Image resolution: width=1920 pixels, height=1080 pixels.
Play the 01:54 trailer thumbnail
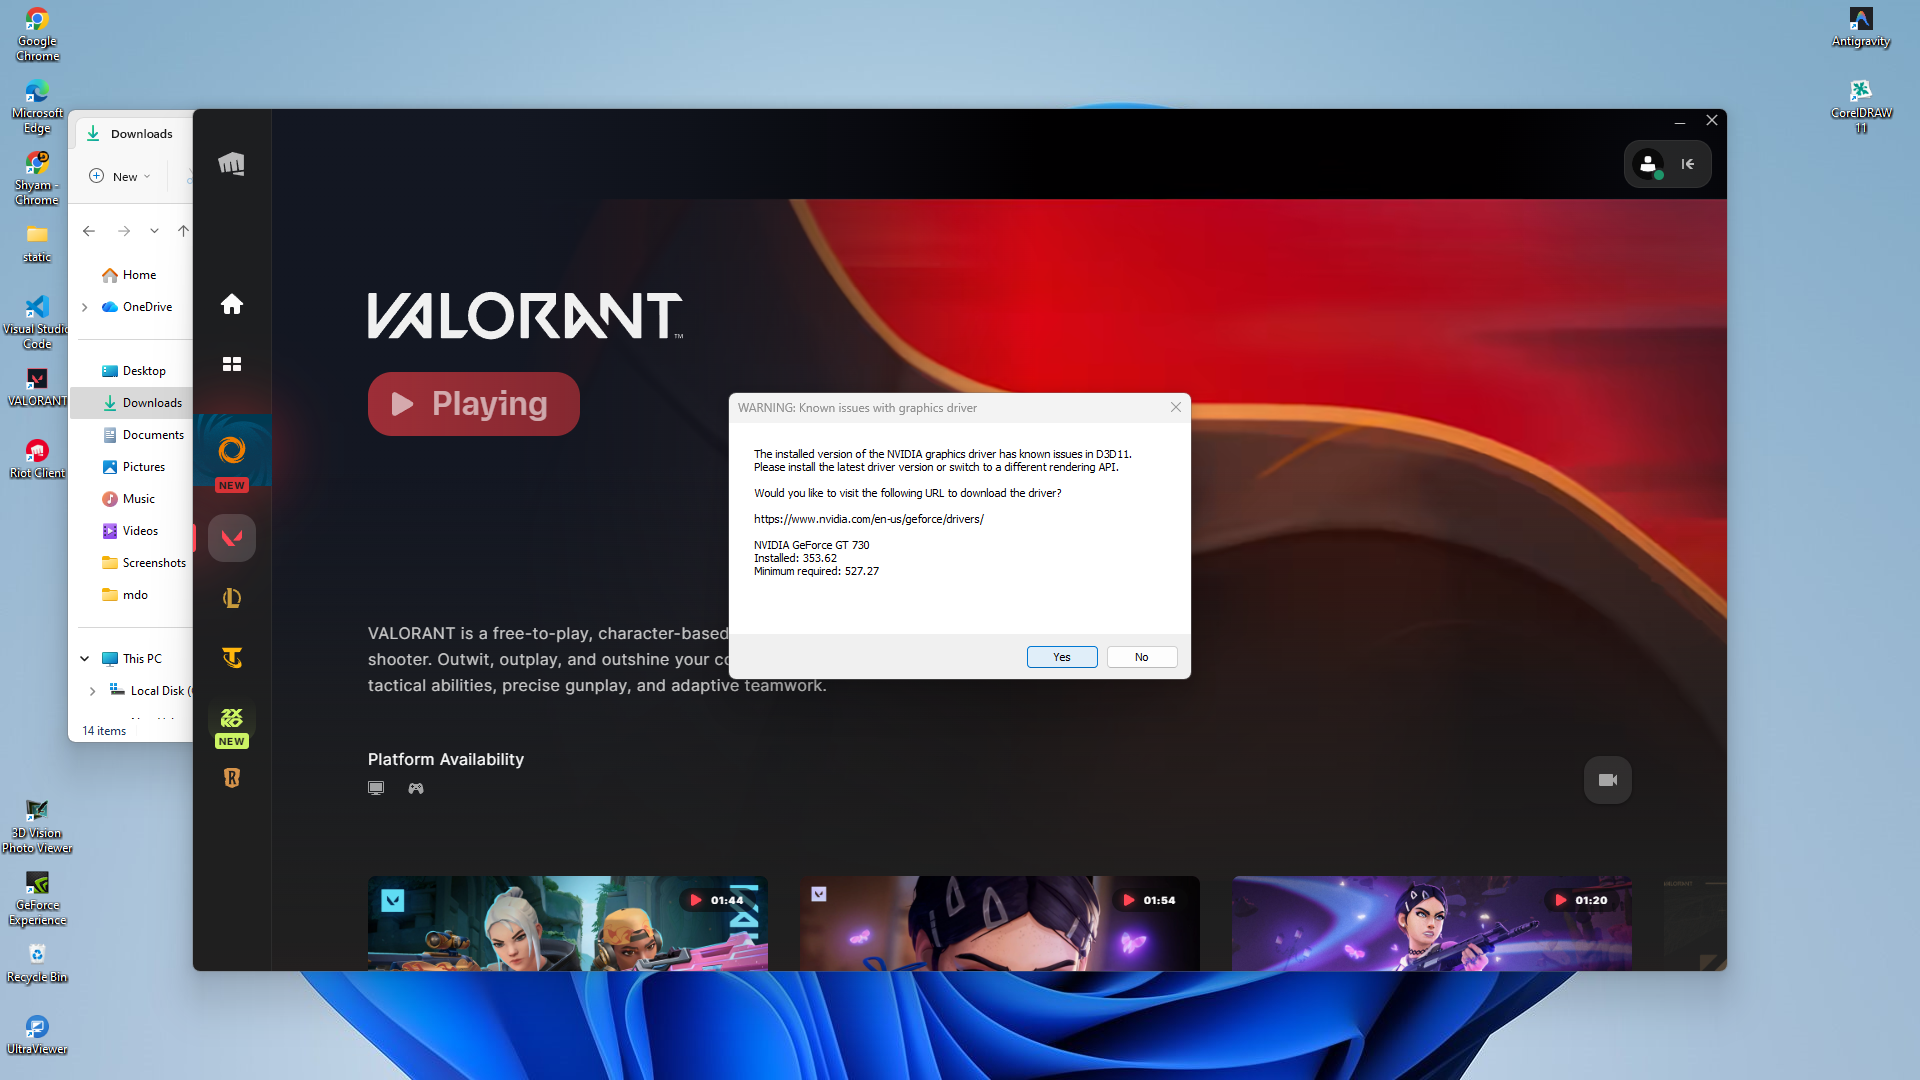(x=999, y=922)
